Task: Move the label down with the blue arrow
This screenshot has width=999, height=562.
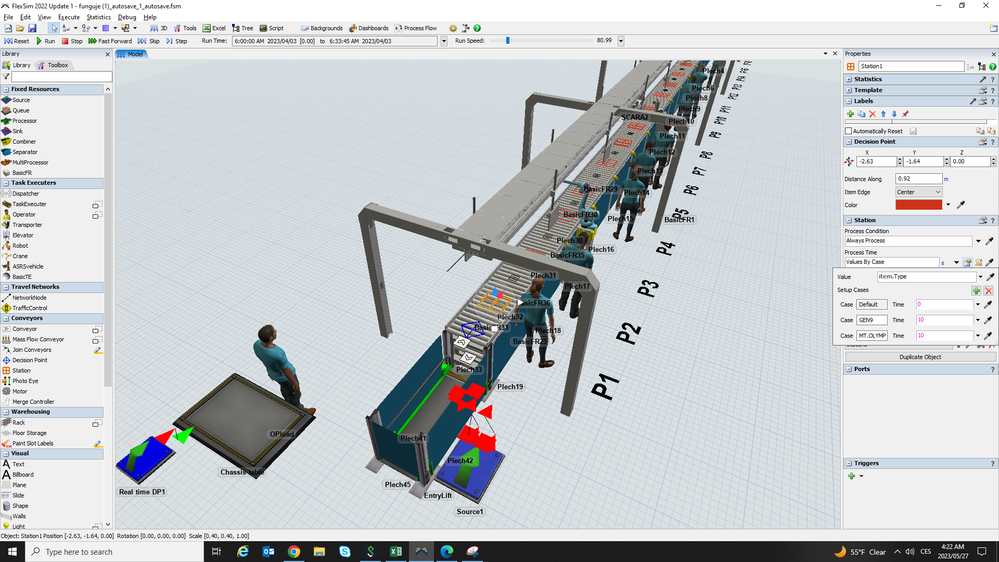Action: coord(894,114)
